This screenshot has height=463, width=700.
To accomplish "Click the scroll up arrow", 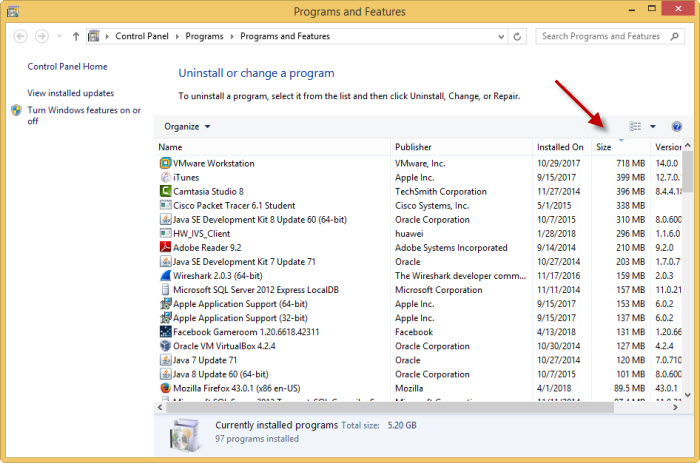I will click(x=688, y=145).
